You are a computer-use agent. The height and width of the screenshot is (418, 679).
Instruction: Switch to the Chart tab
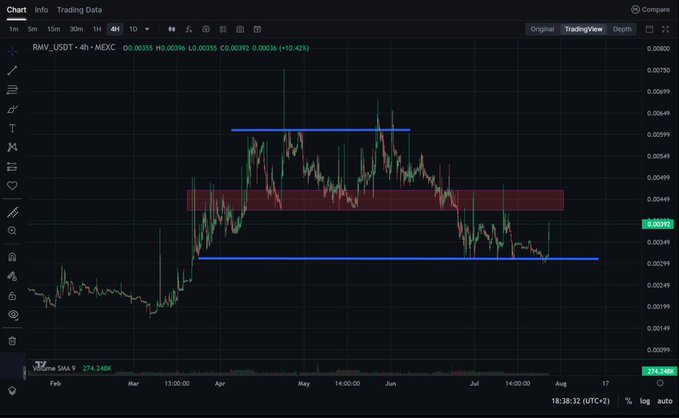[x=16, y=10]
